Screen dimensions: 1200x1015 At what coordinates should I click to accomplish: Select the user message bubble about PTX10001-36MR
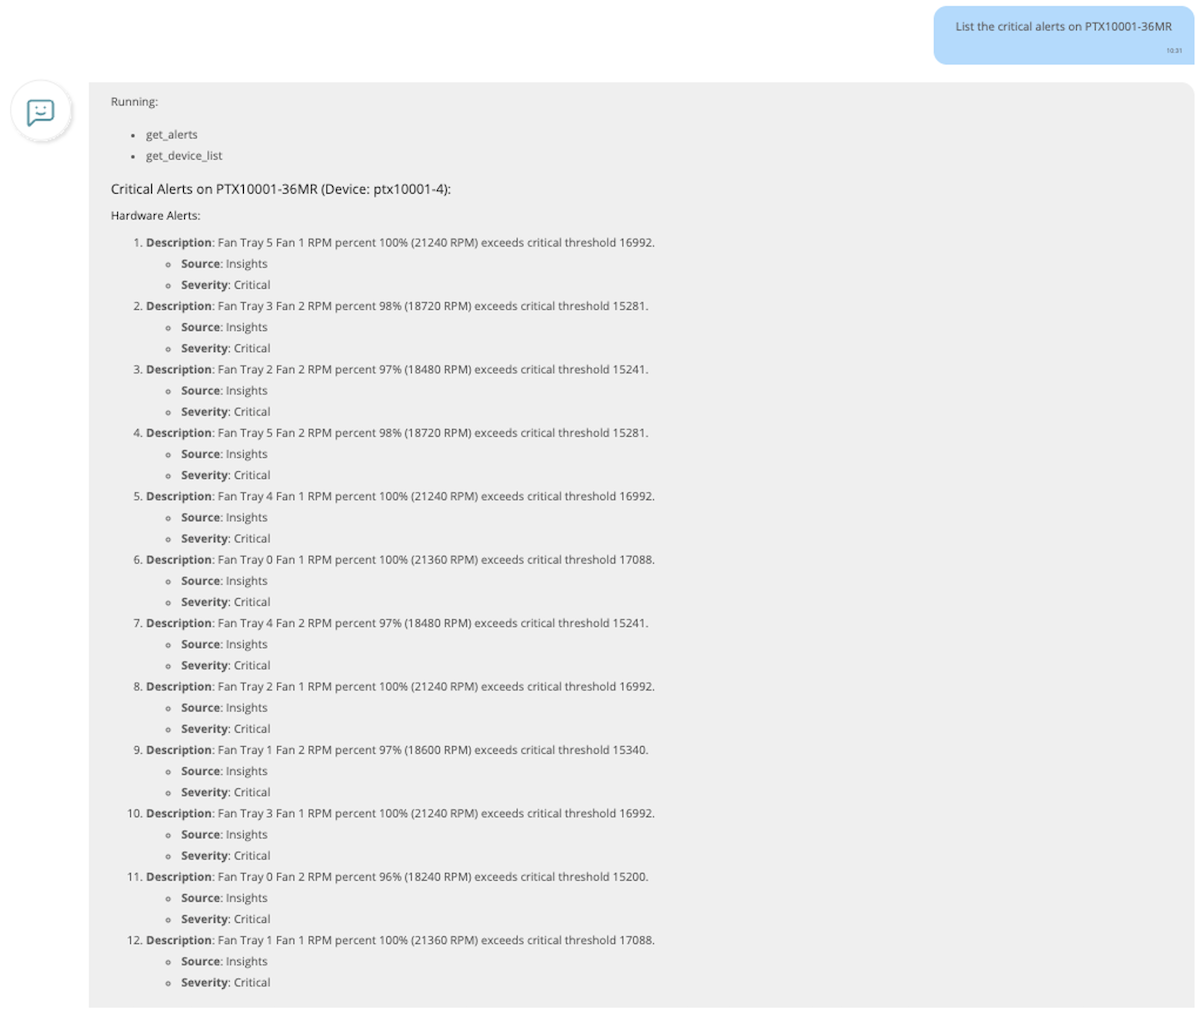(1064, 35)
